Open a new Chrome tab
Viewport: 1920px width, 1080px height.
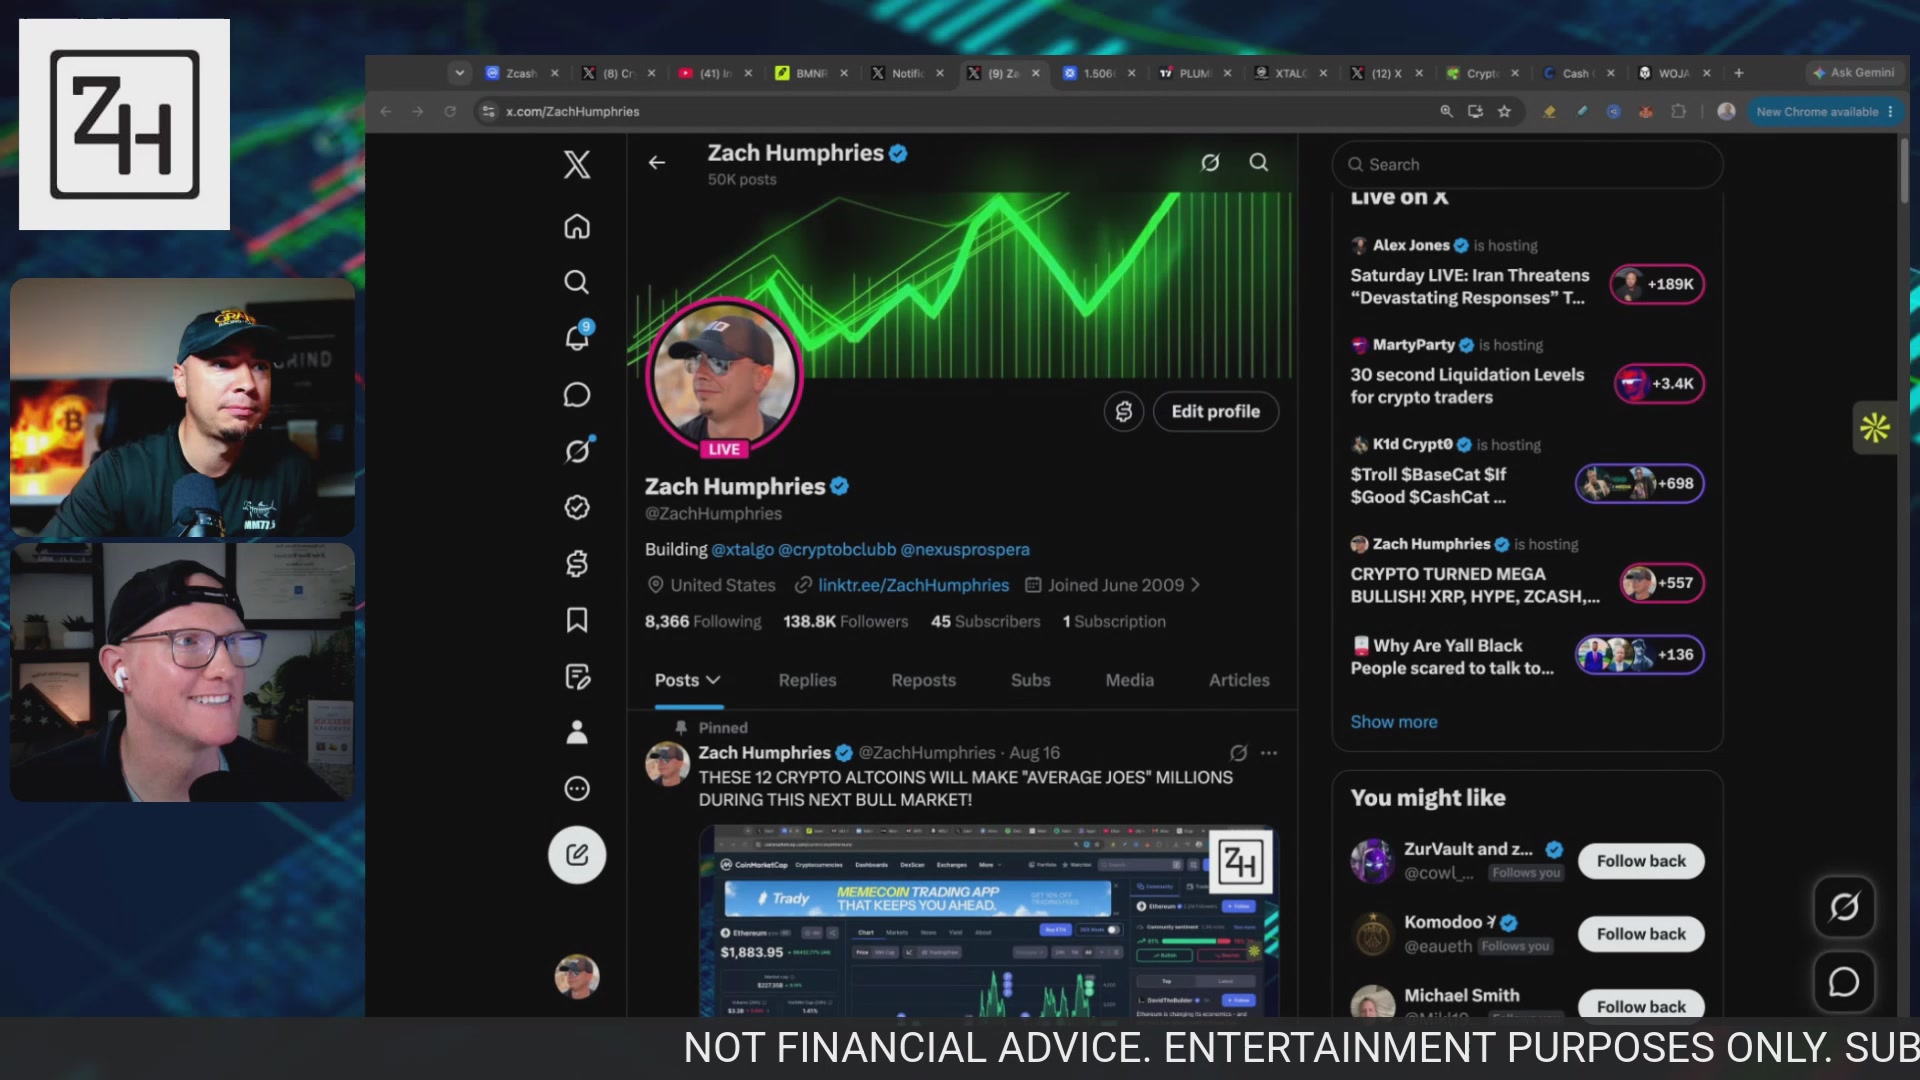click(x=1739, y=73)
